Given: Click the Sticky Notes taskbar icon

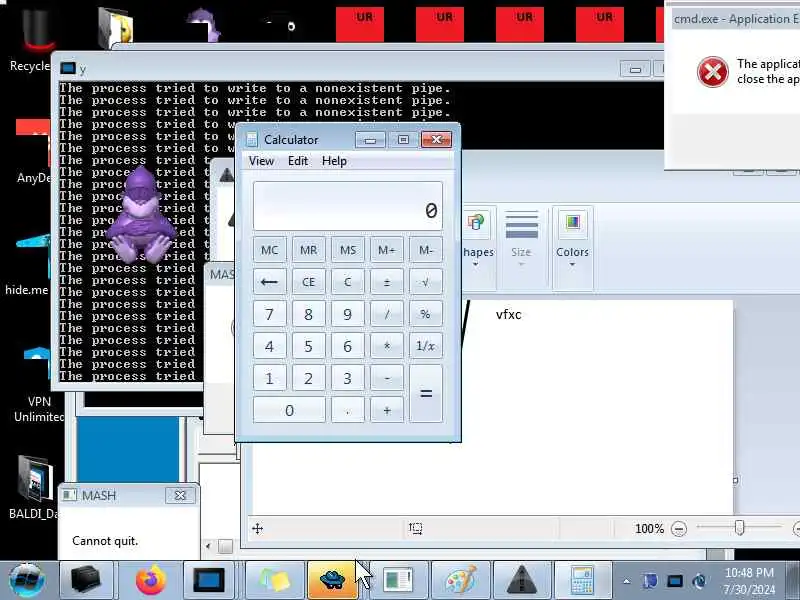Looking at the screenshot, I should pos(274,581).
